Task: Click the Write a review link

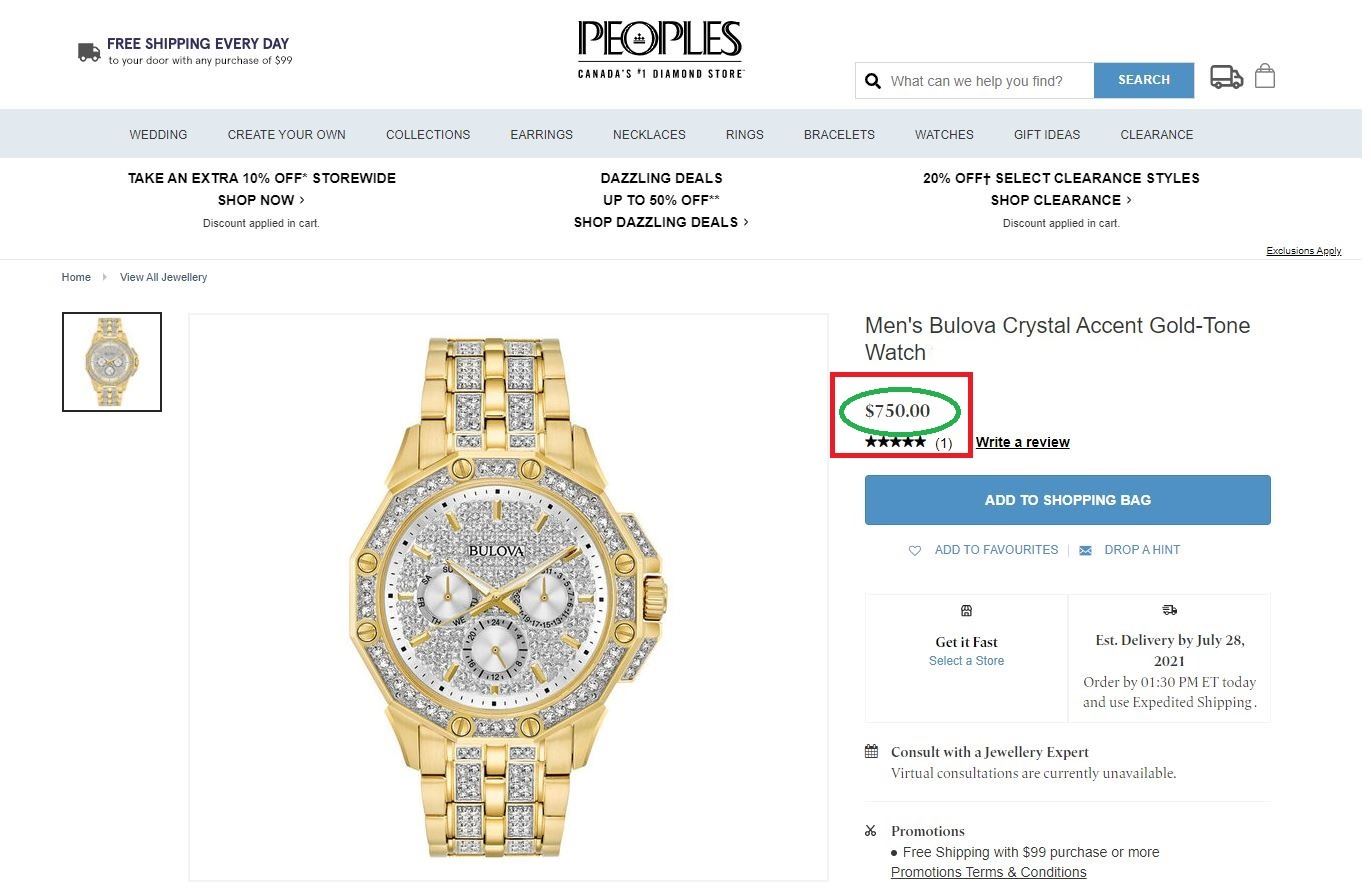Action: coord(1022,442)
